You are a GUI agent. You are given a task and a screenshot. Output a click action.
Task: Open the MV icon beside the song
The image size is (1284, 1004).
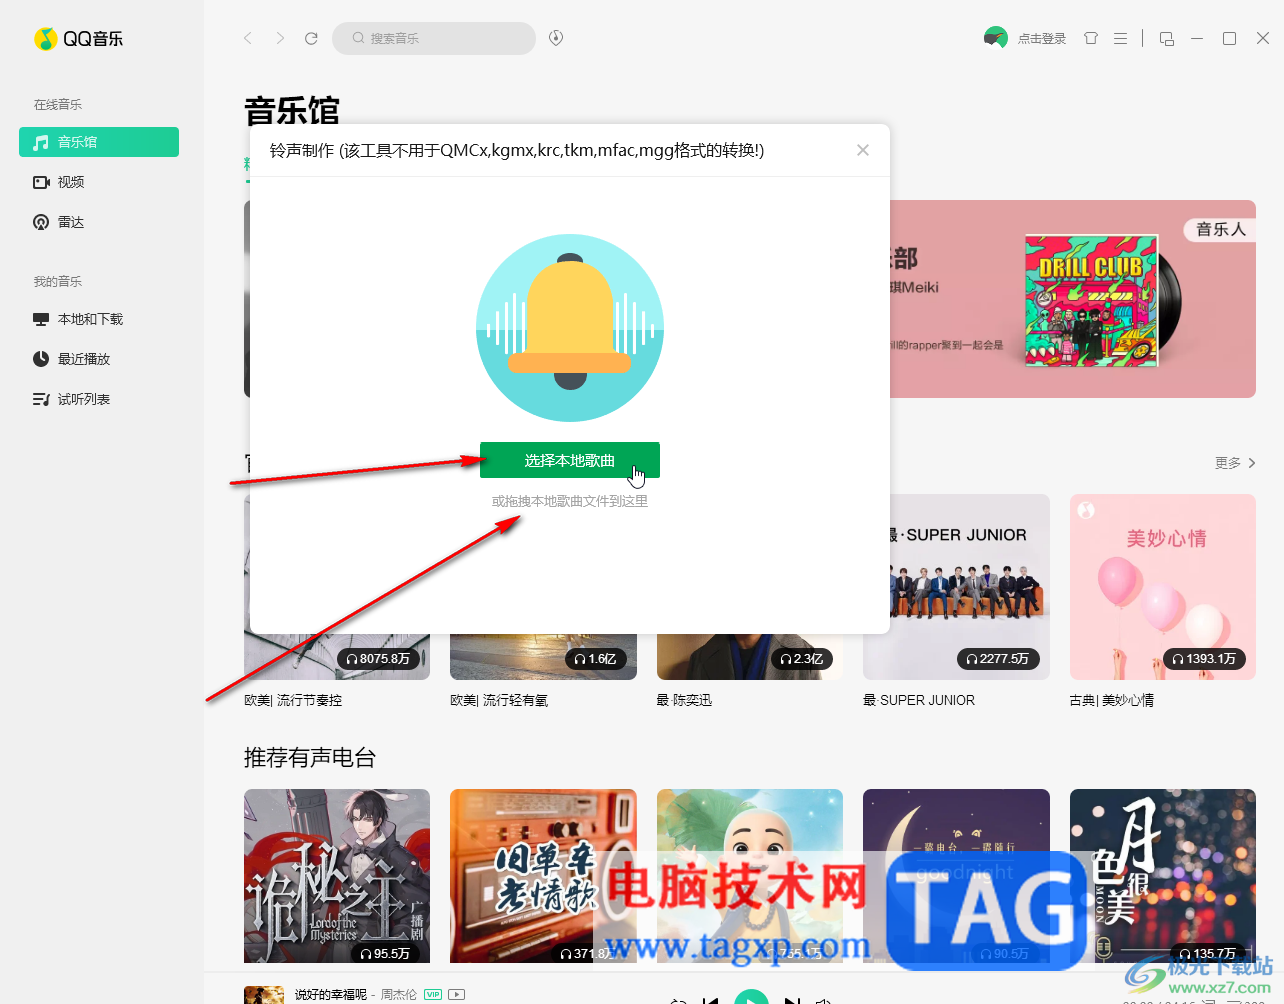tap(457, 995)
